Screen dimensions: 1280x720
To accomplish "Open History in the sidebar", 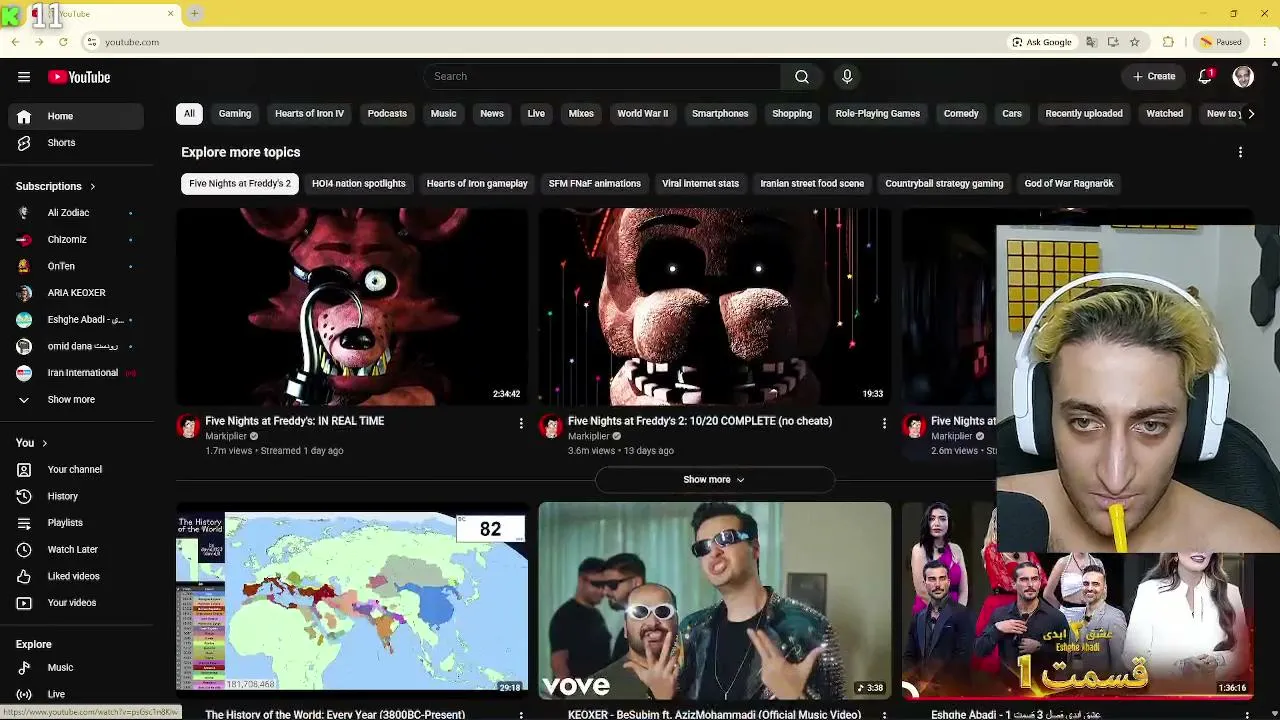I will (x=75, y=496).
